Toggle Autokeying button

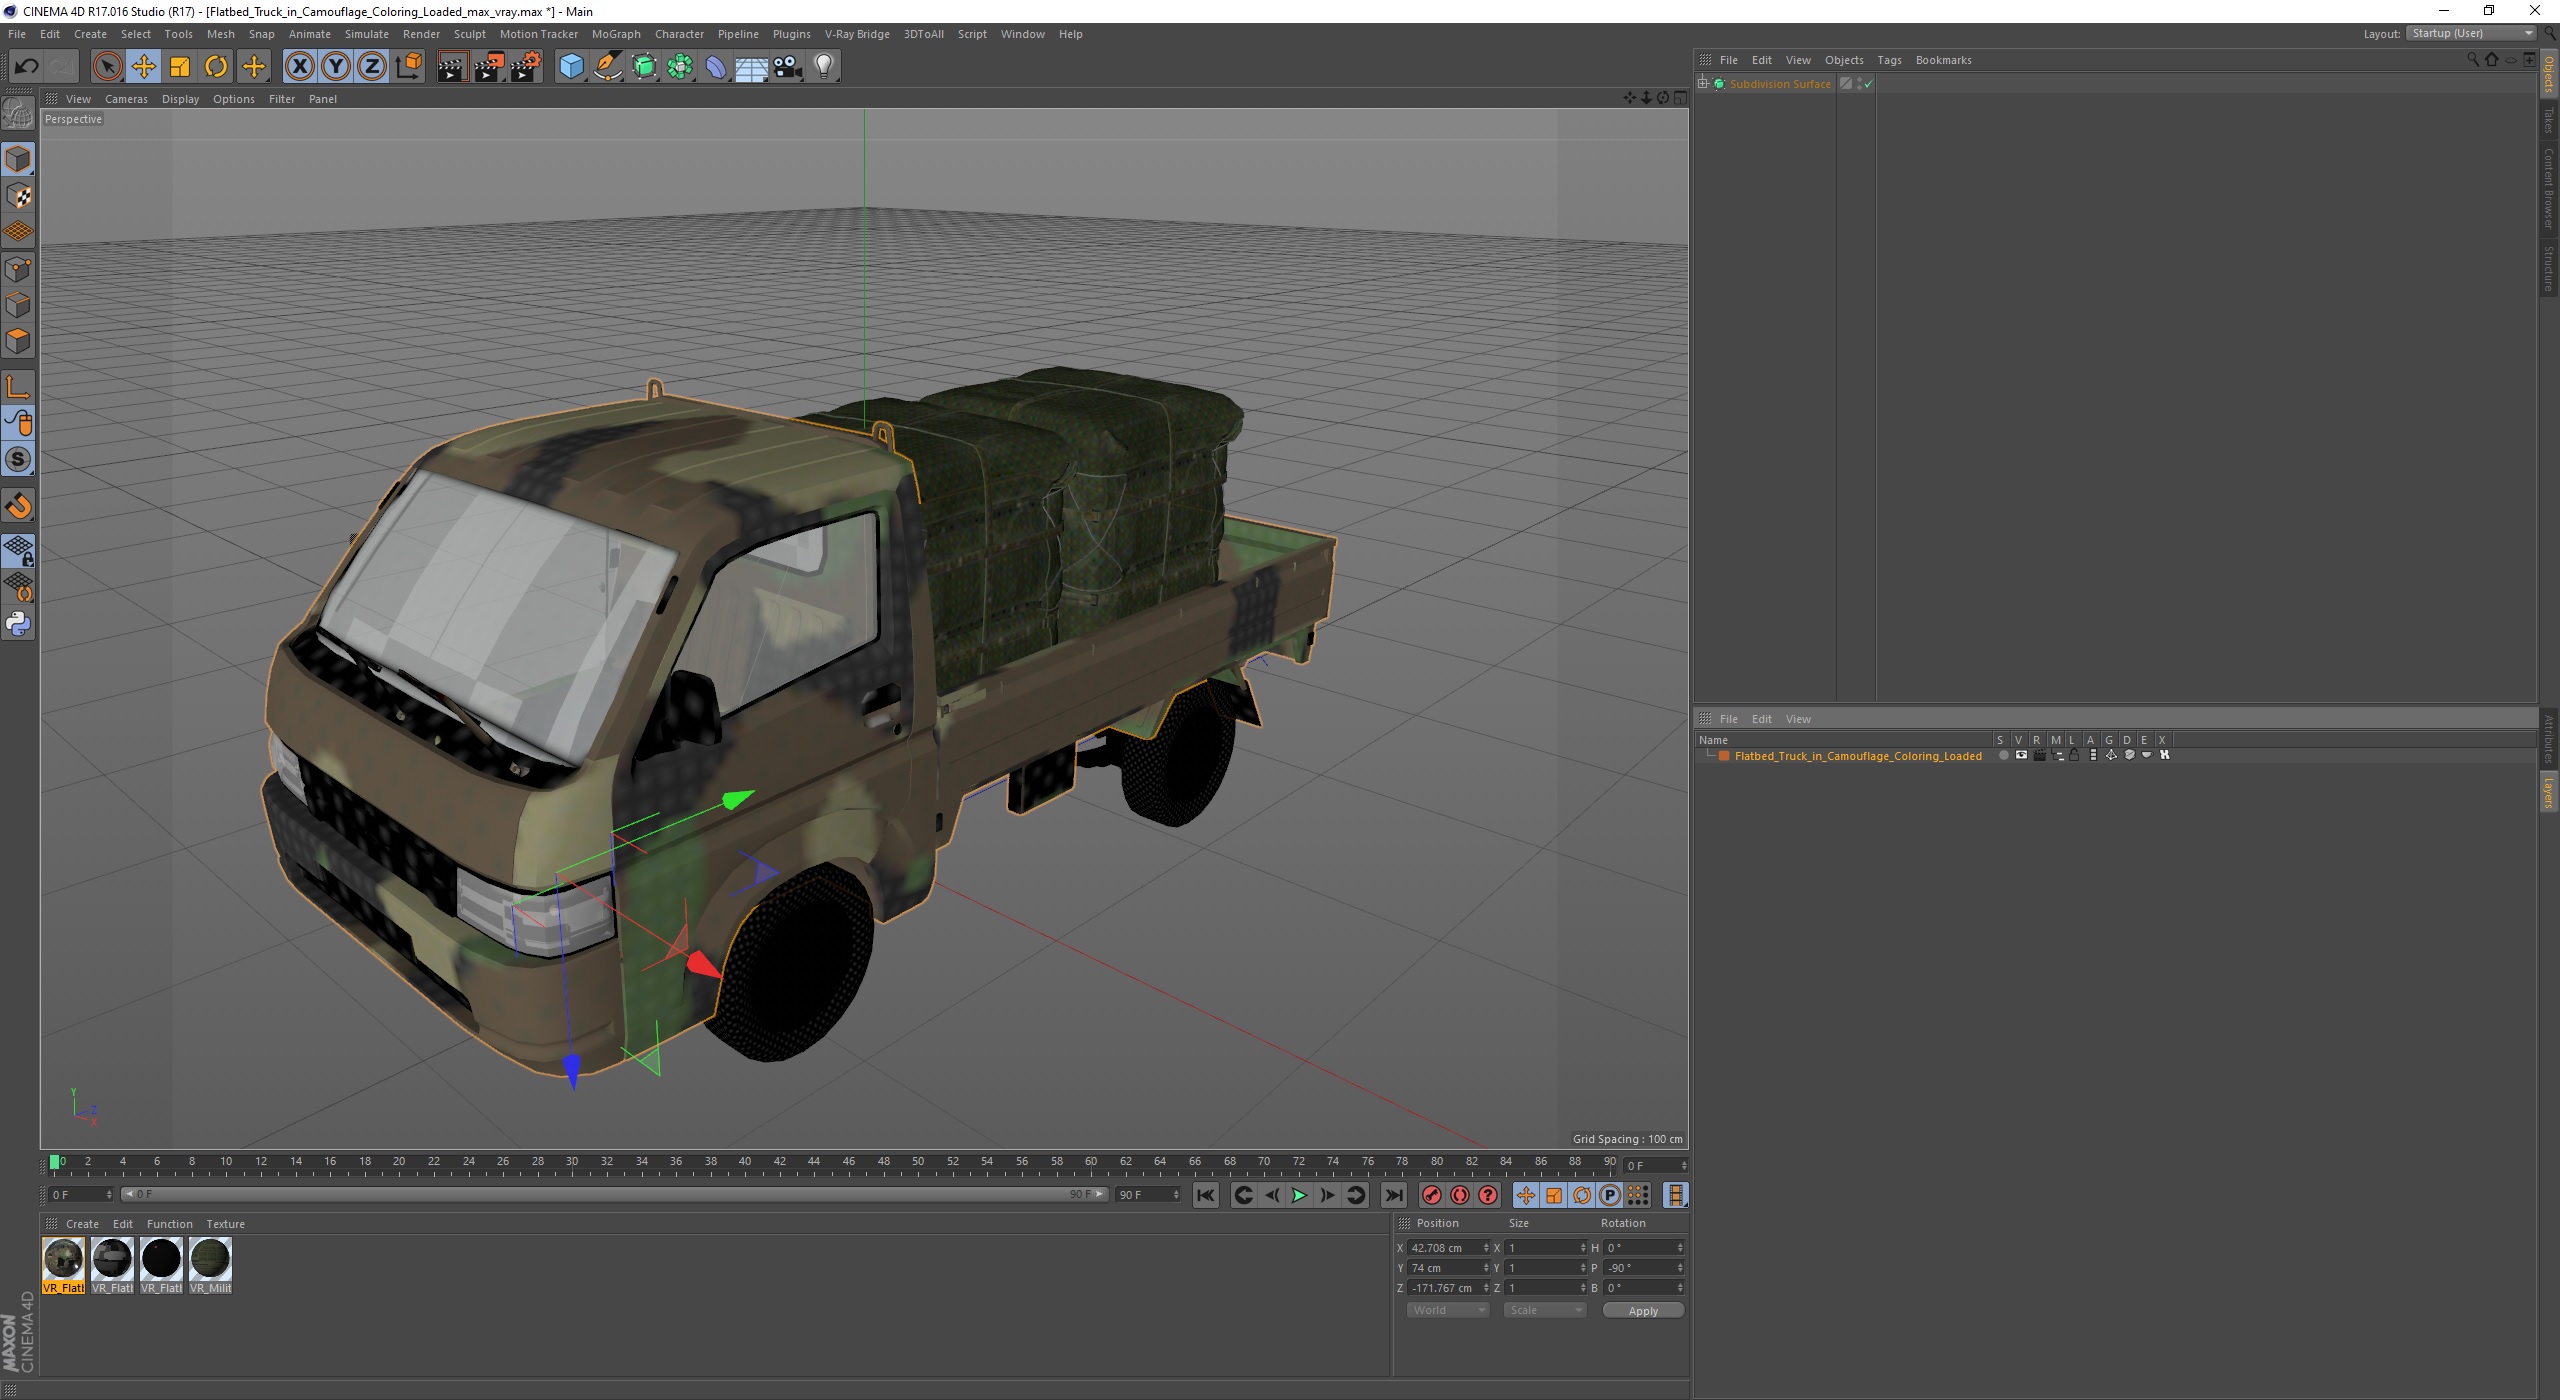click(1460, 1195)
